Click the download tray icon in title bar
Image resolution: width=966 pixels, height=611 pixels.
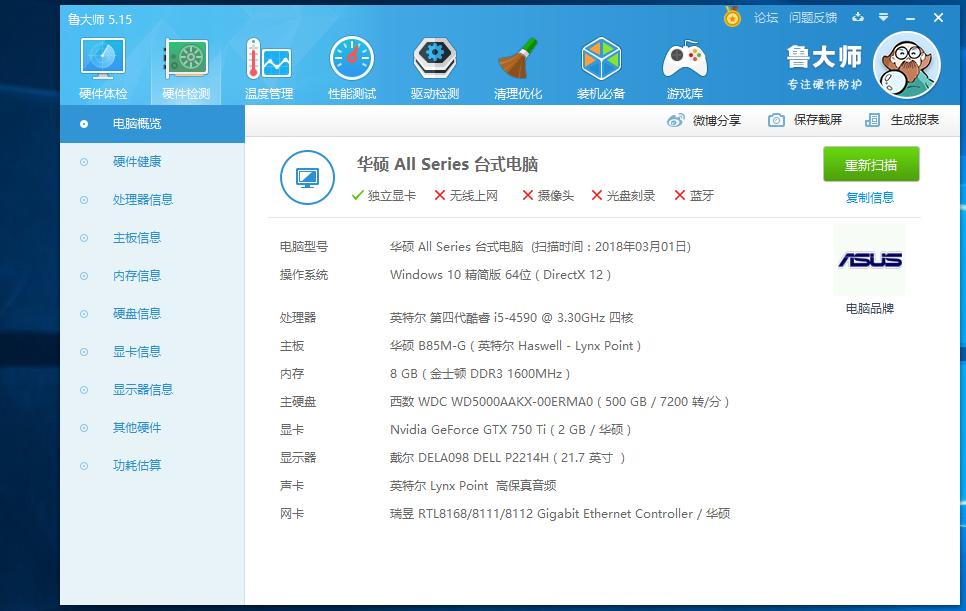[x=858, y=17]
